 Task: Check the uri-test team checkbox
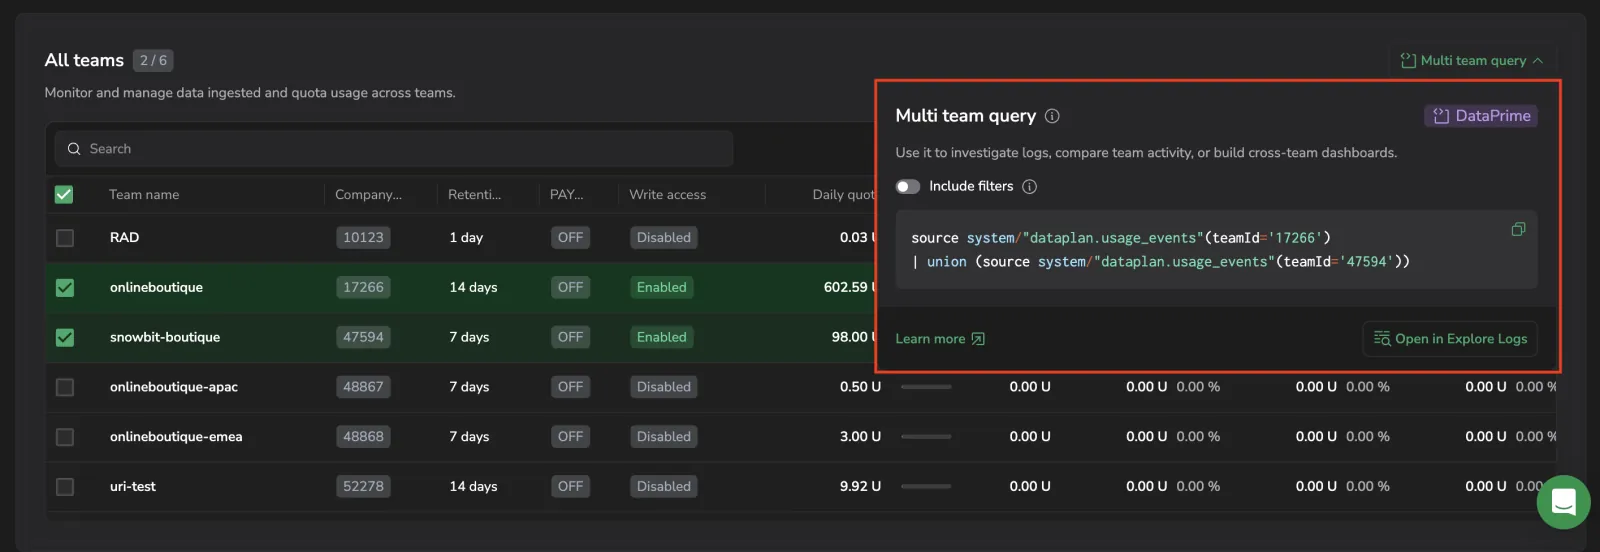(x=65, y=487)
